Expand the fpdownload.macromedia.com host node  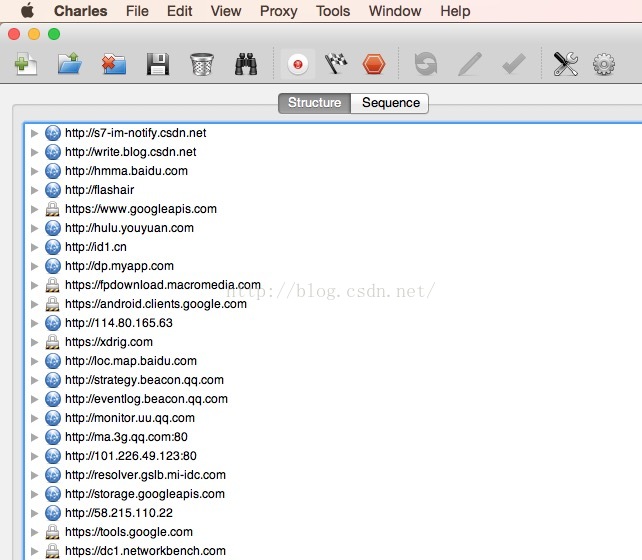click(x=35, y=285)
